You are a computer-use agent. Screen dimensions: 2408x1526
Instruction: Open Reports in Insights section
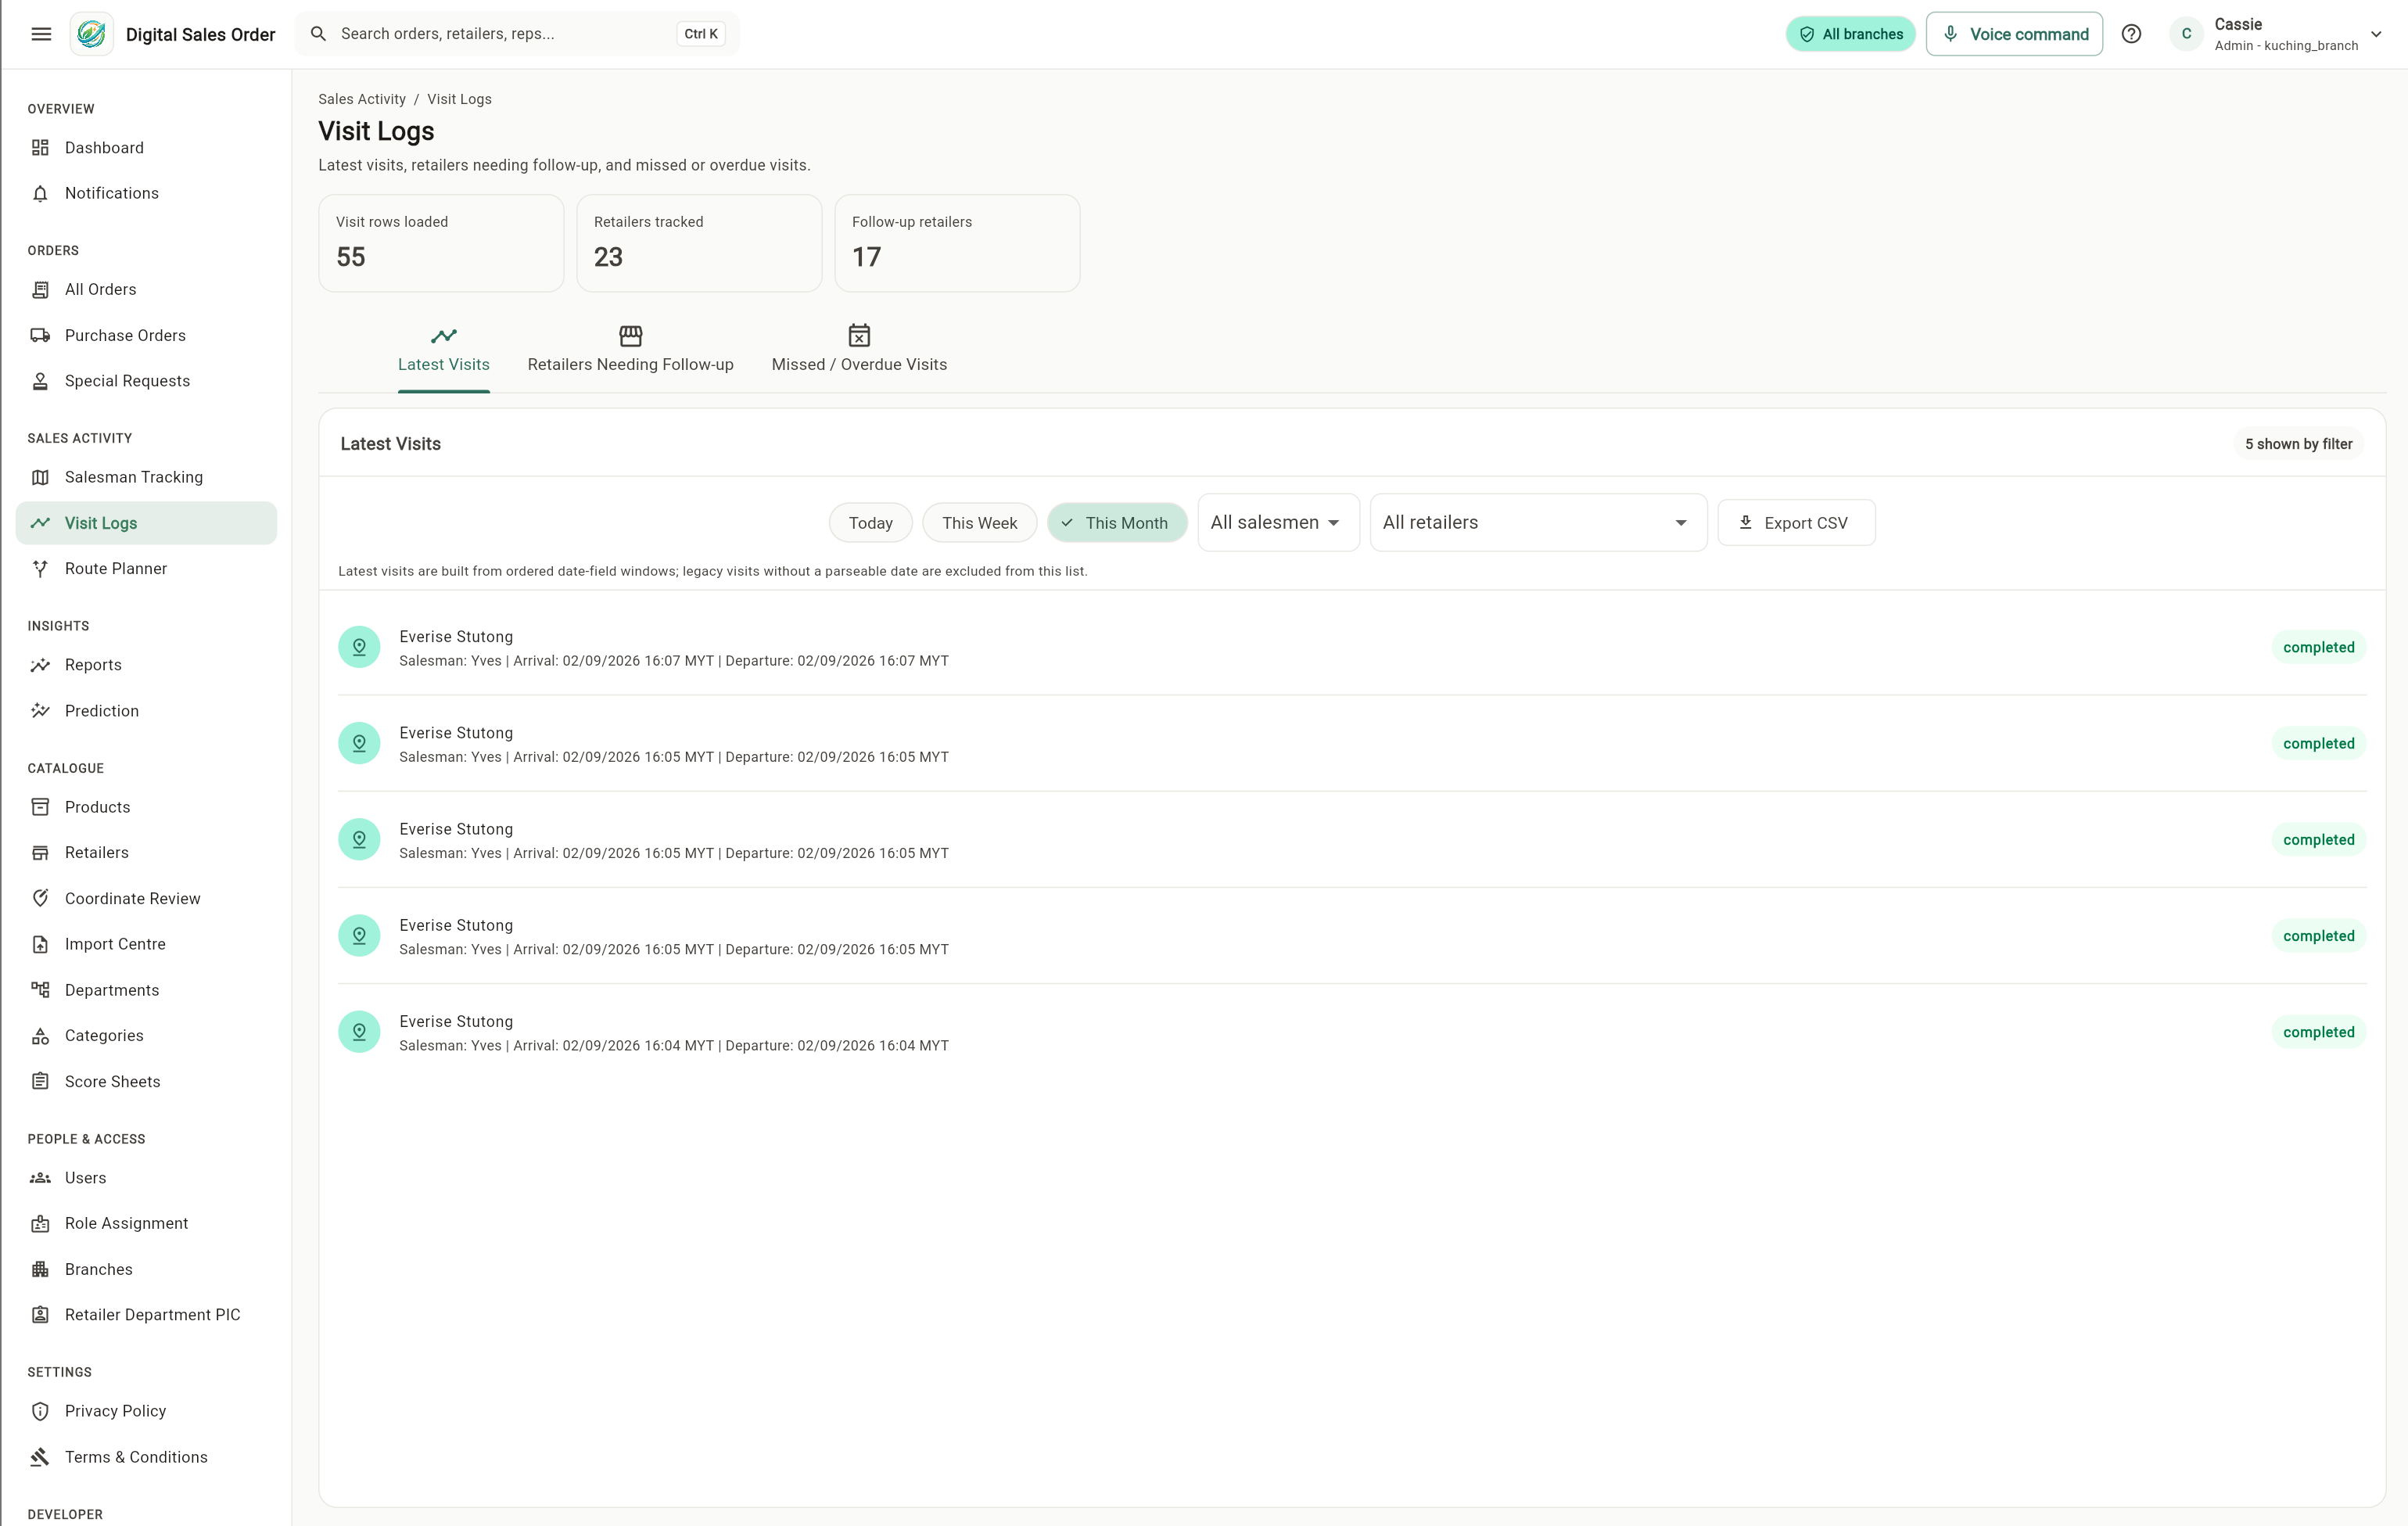coord(146,665)
